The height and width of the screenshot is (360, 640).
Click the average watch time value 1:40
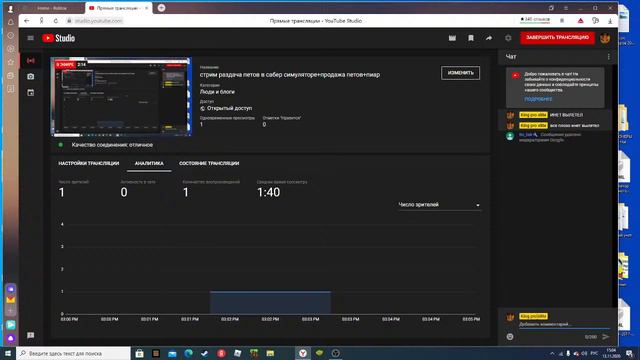[x=269, y=192]
